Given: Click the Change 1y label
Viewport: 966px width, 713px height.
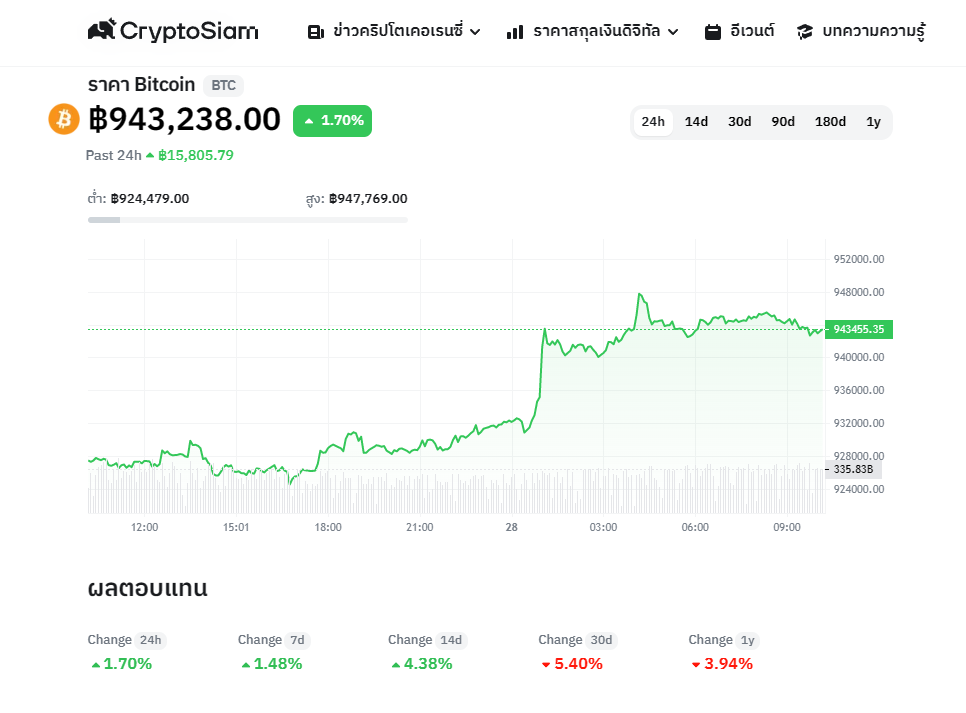Looking at the screenshot, I should [724, 640].
